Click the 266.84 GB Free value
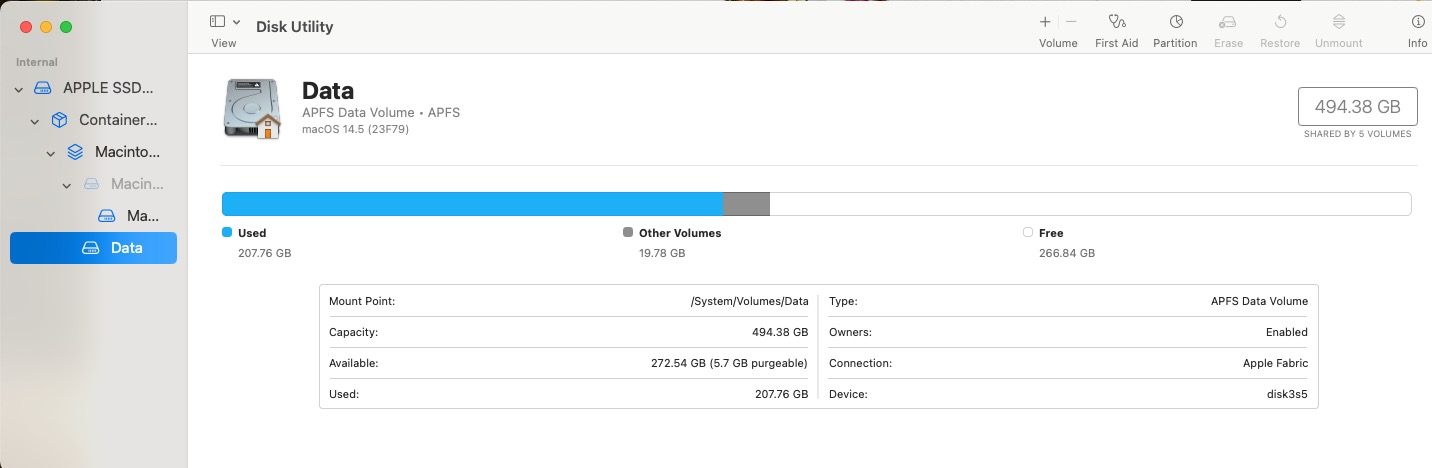 [x=1067, y=253]
